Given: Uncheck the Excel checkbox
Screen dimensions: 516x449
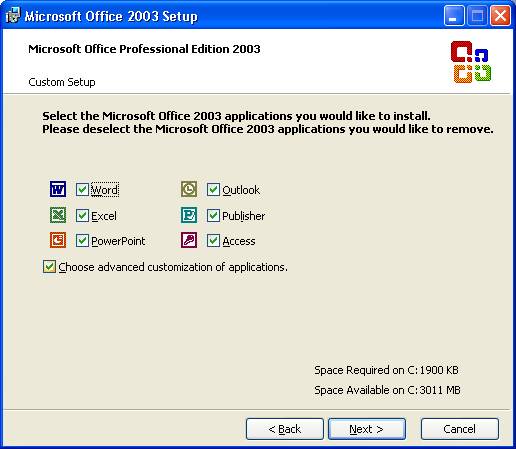Looking at the screenshot, I should 82,215.
